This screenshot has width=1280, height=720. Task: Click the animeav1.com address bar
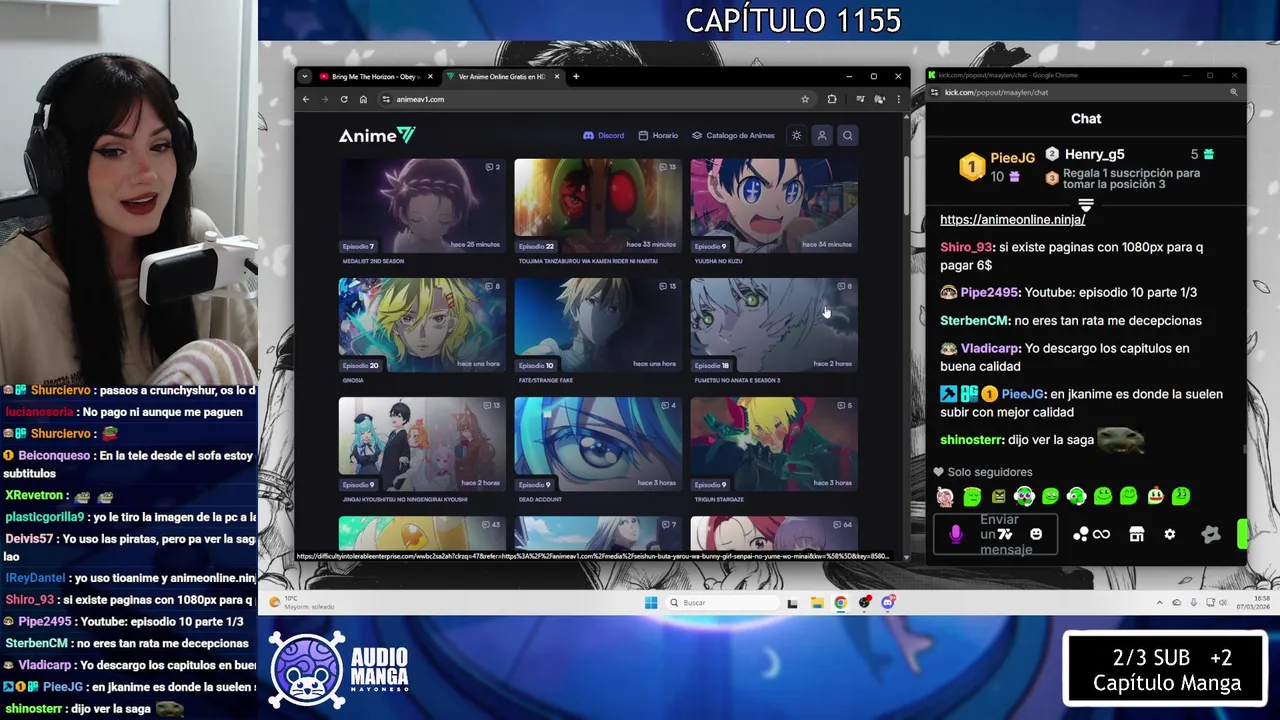pyautogui.click(x=596, y=99)
